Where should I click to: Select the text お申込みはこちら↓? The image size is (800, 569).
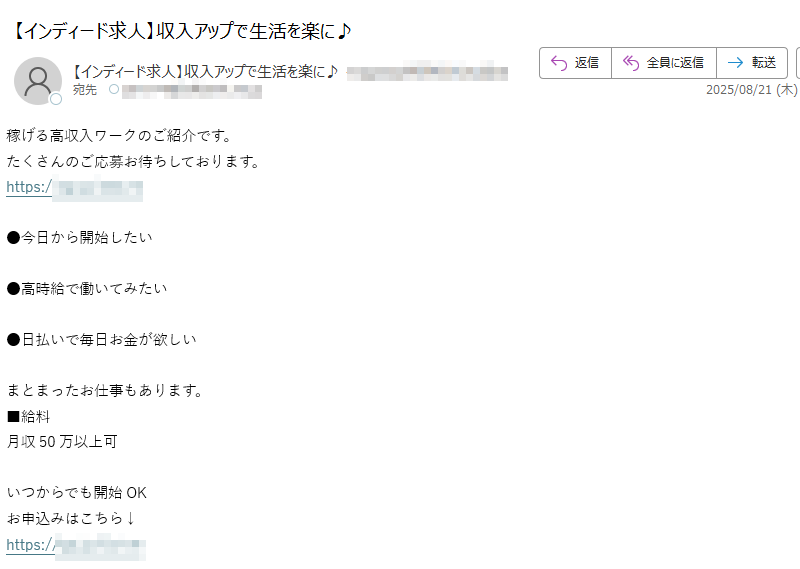(x=70, y=518)
